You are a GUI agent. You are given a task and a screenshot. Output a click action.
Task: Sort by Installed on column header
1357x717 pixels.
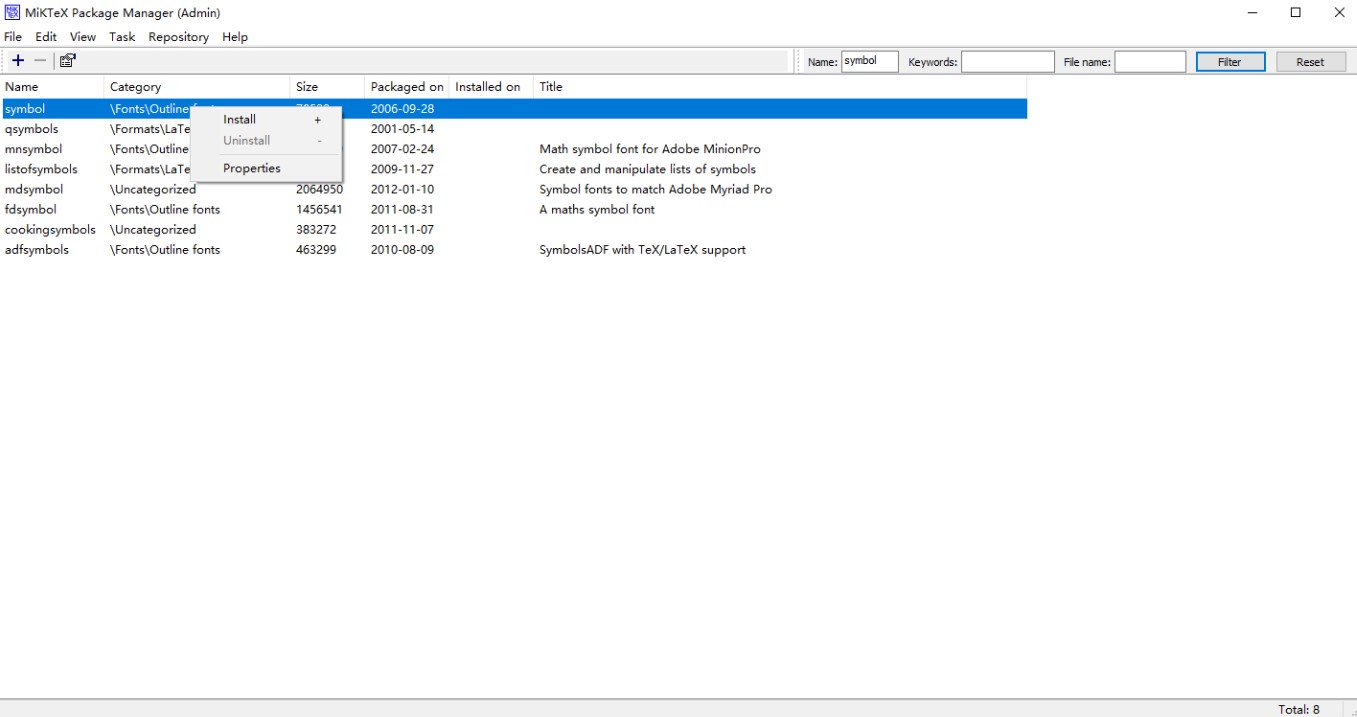point(491,87)
